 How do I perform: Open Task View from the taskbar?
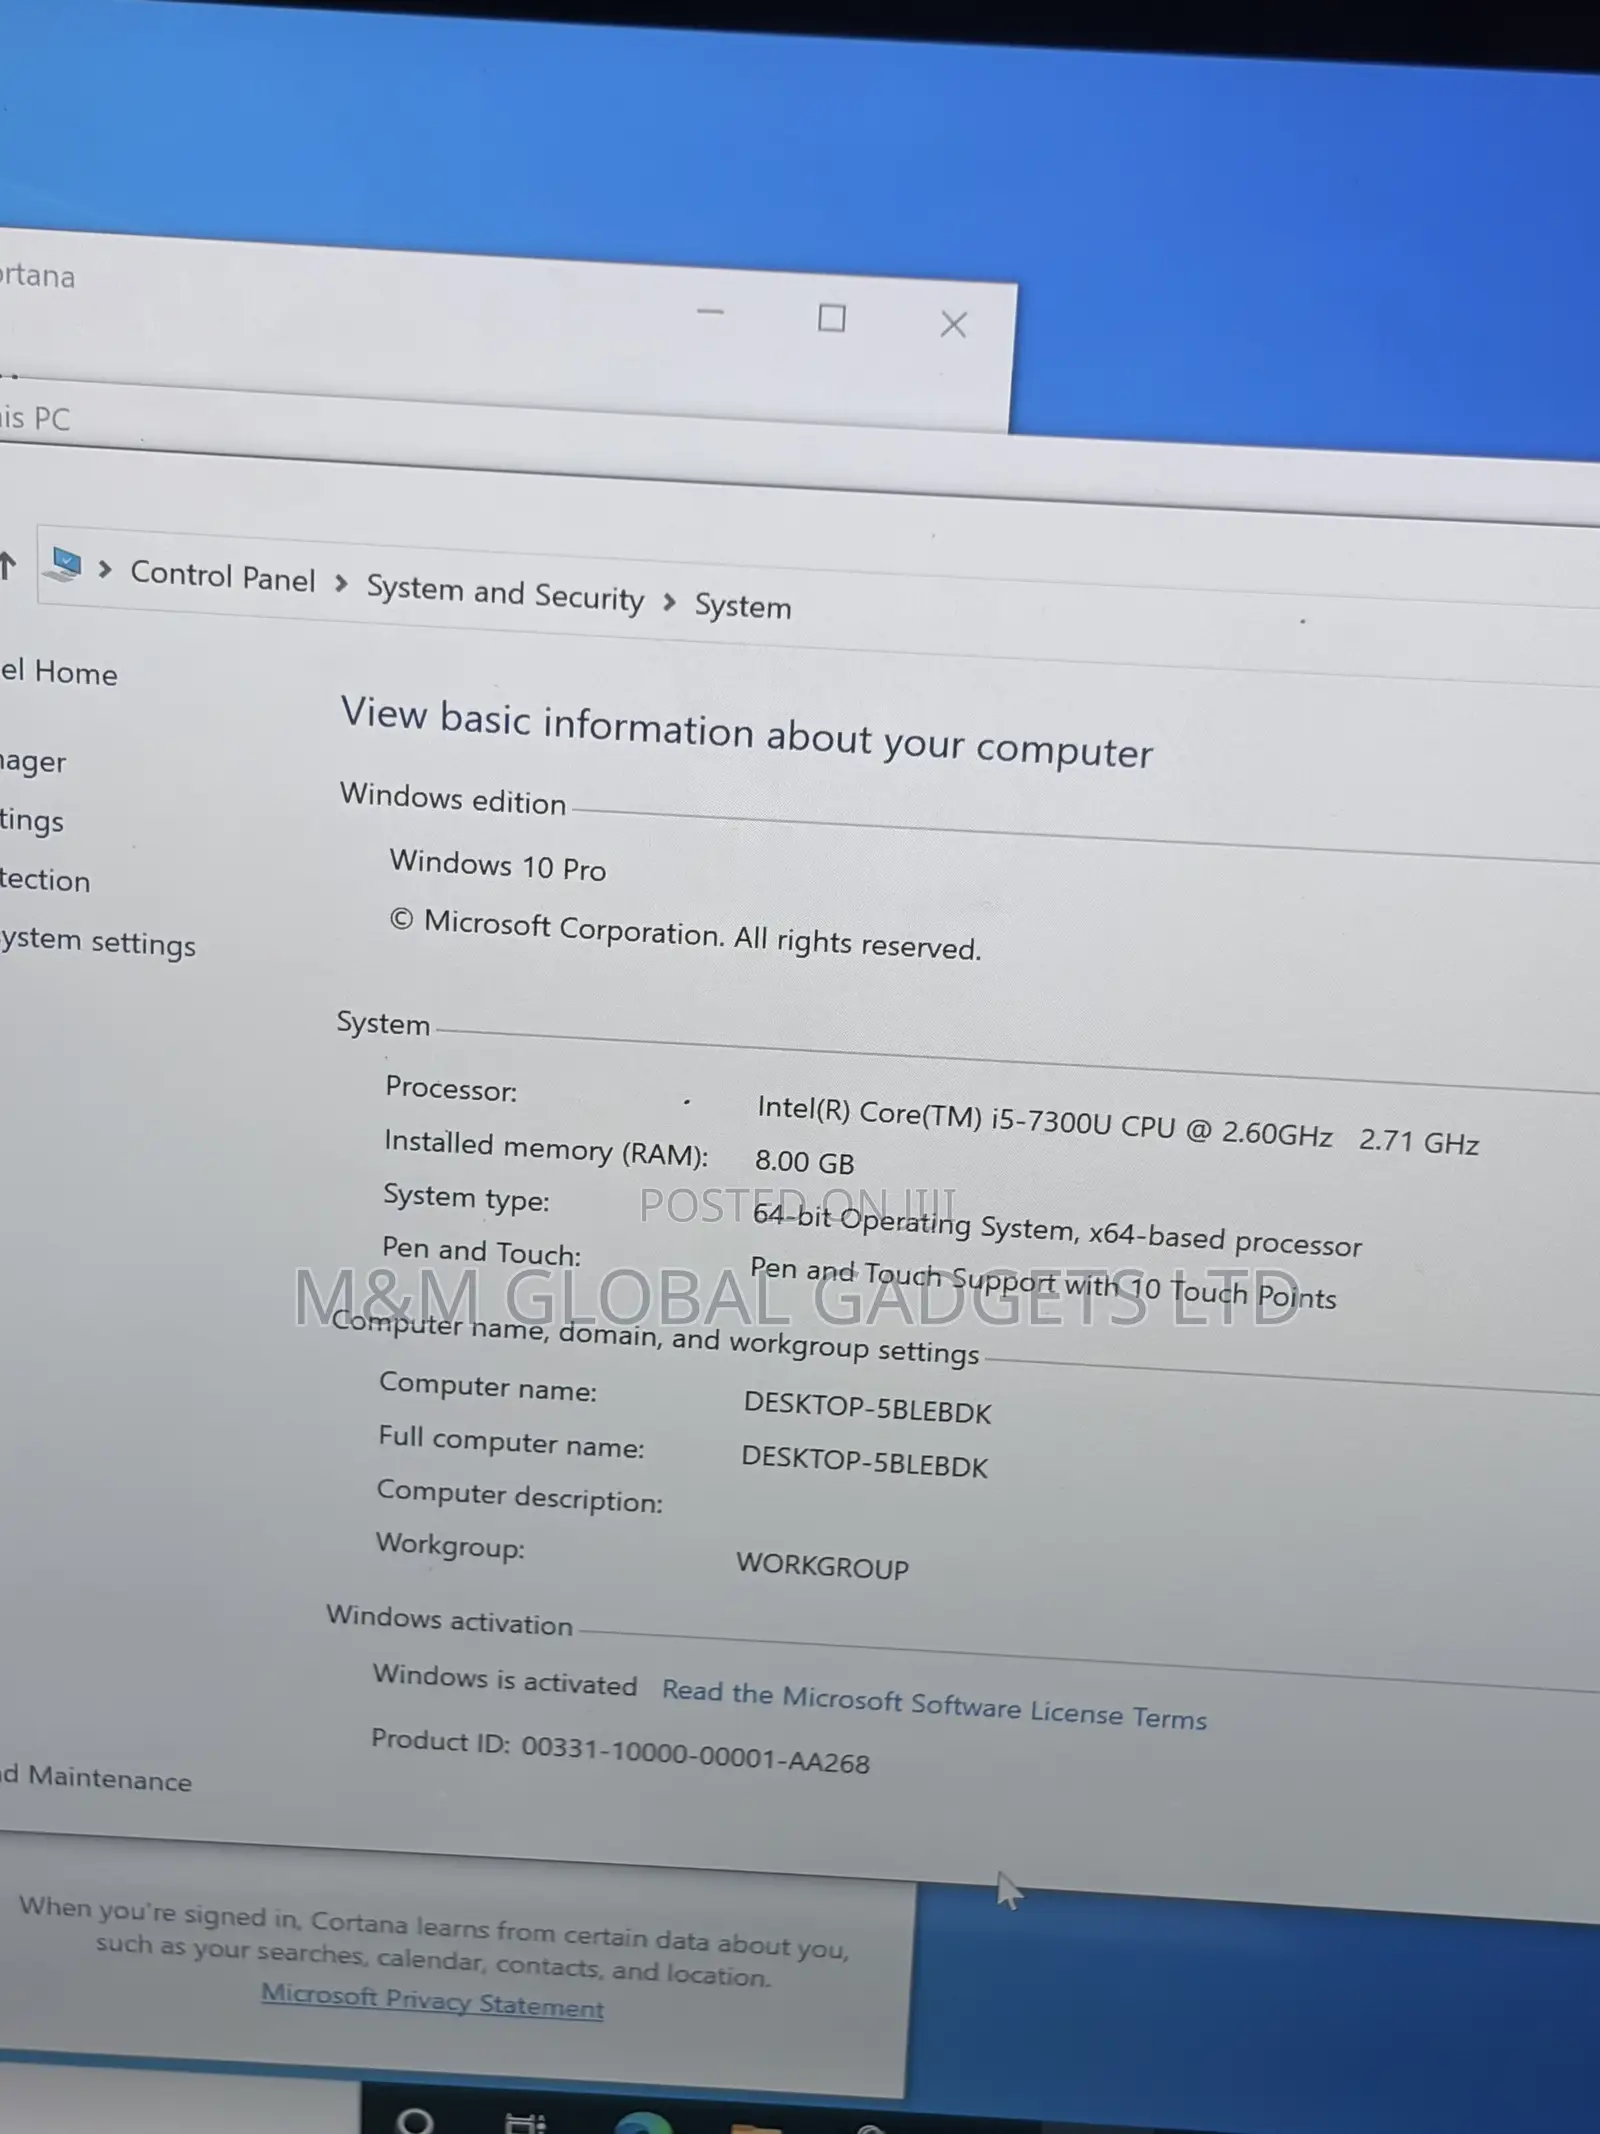pyautogui.click(x=525, y=2123)
